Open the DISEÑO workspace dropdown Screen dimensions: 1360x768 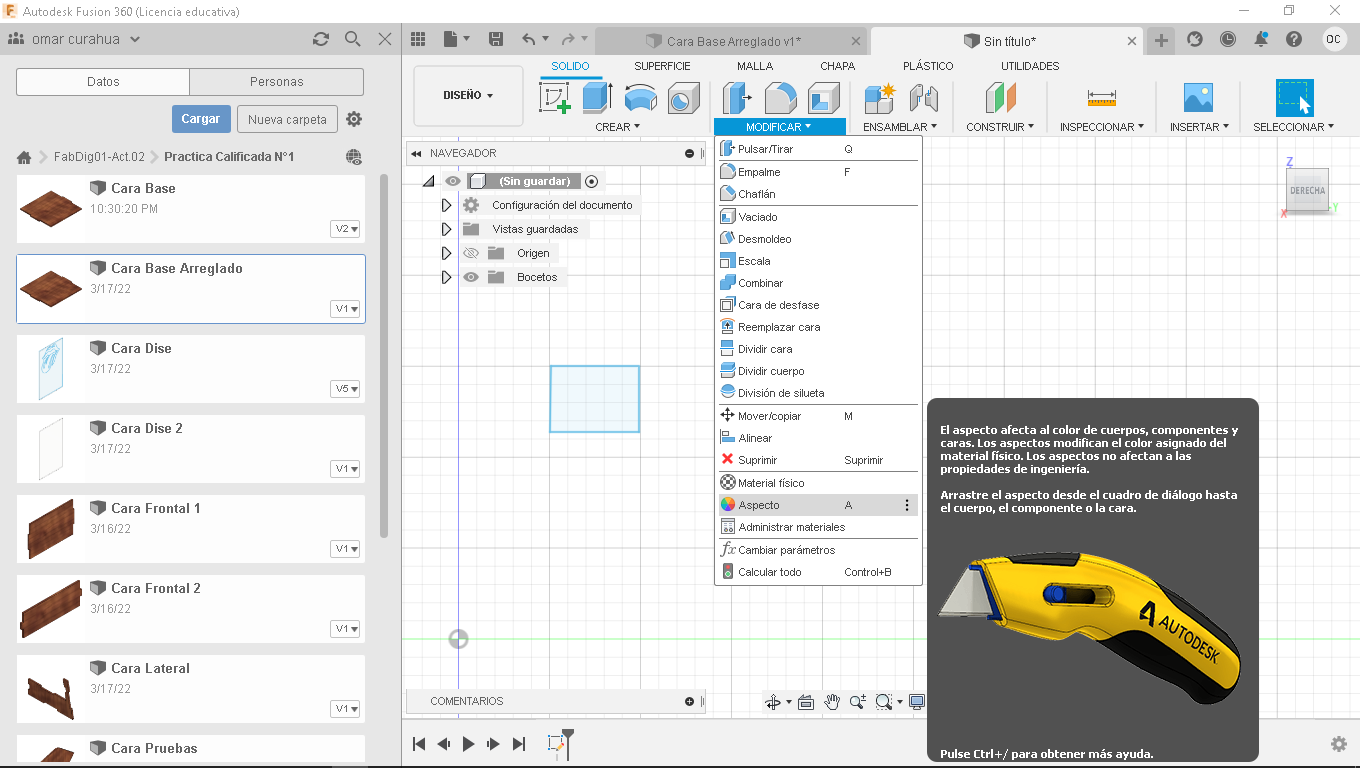click(468, 96)
